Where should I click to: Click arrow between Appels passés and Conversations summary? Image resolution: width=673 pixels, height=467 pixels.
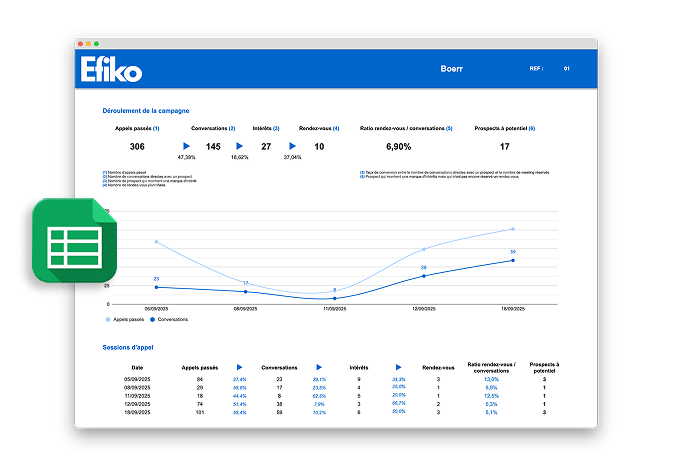coord(186,146)
